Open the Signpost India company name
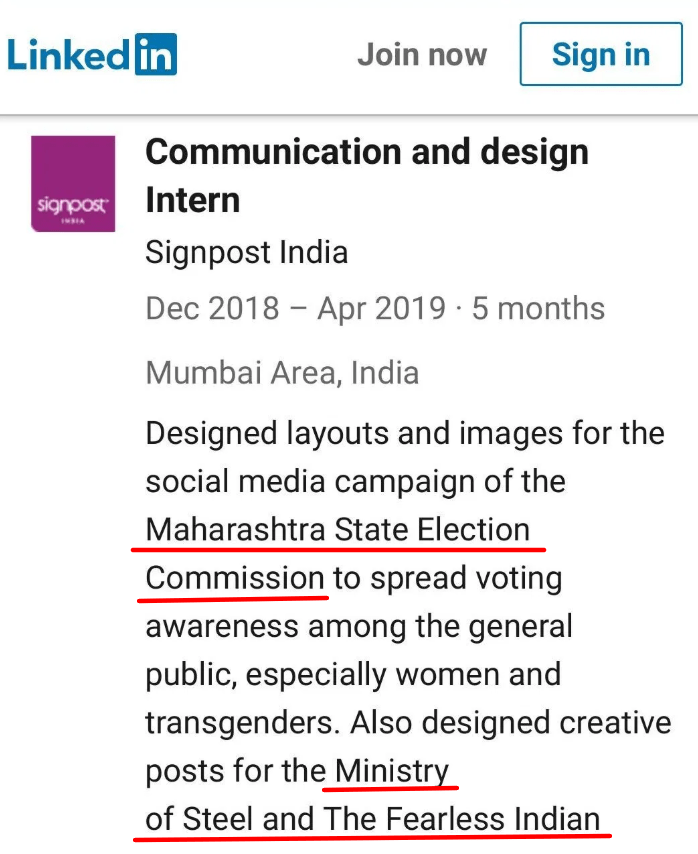The width and height of the screenshot is (698, 854). 246,252
